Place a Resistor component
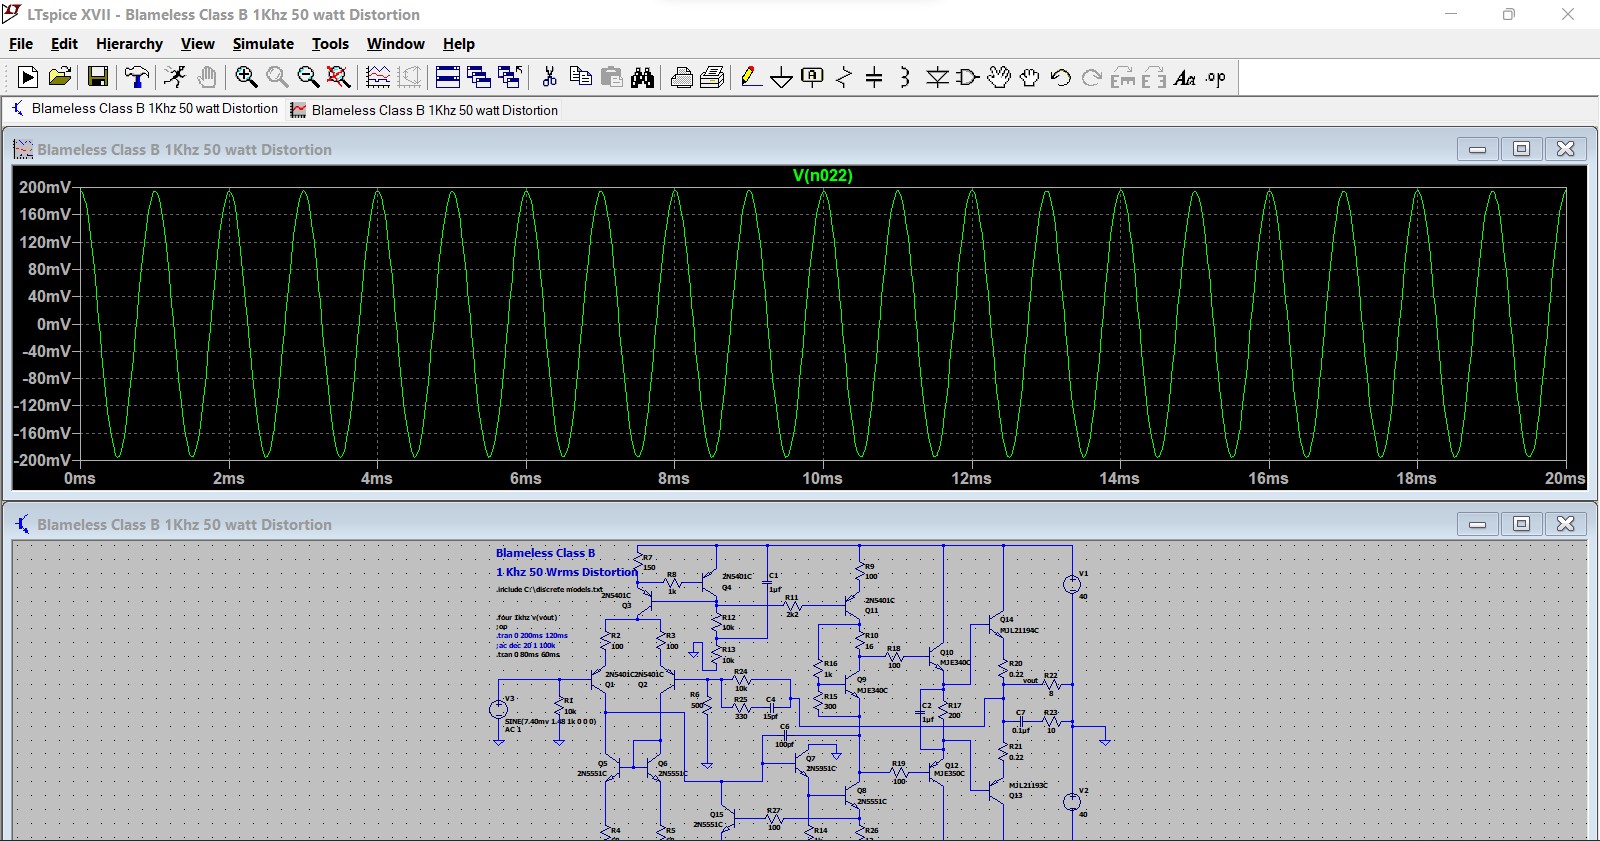The width and height of the screenshot is (1600, 841). [844, 77]
